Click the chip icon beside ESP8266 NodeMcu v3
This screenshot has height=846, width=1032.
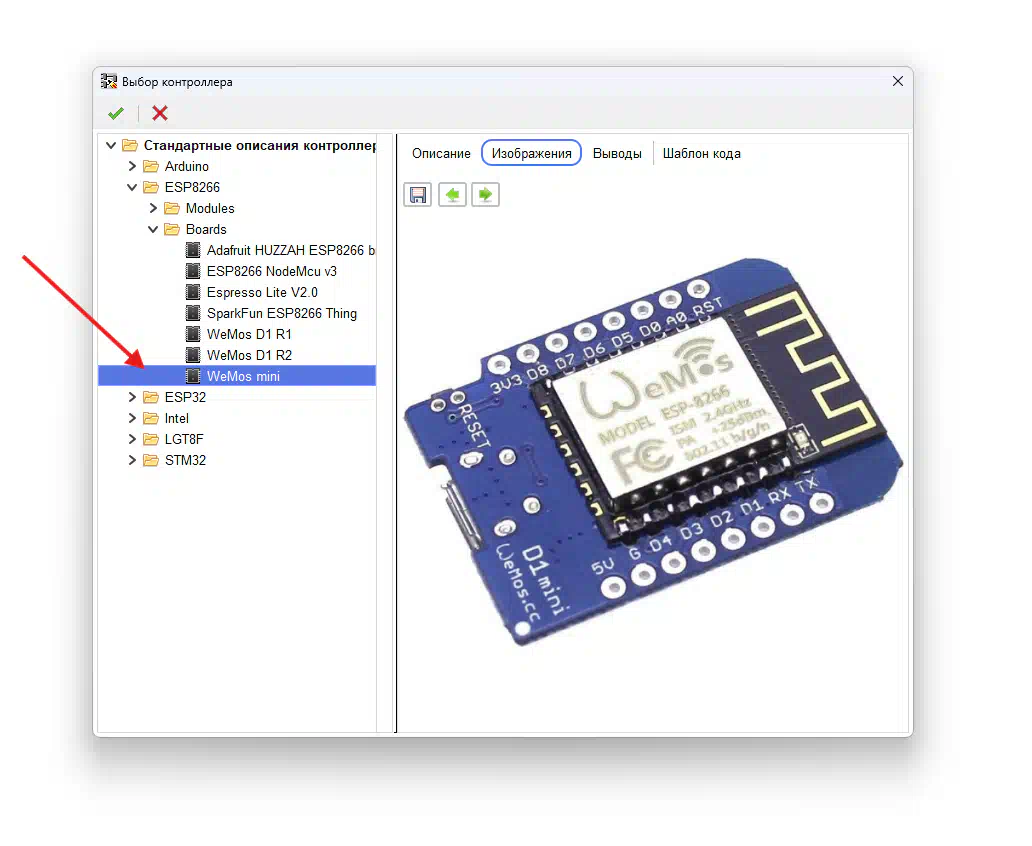[x=193, y=271]
